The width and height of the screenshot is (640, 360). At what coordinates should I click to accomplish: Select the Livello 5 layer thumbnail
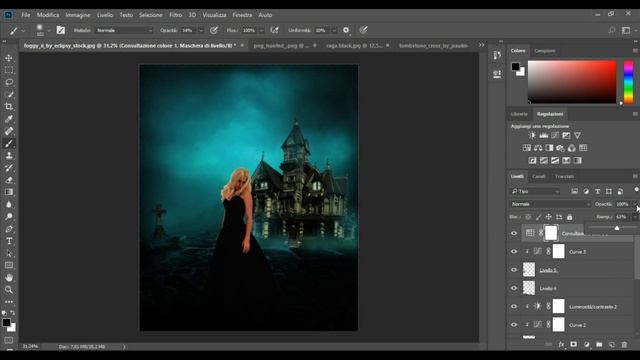pos(529,270)
